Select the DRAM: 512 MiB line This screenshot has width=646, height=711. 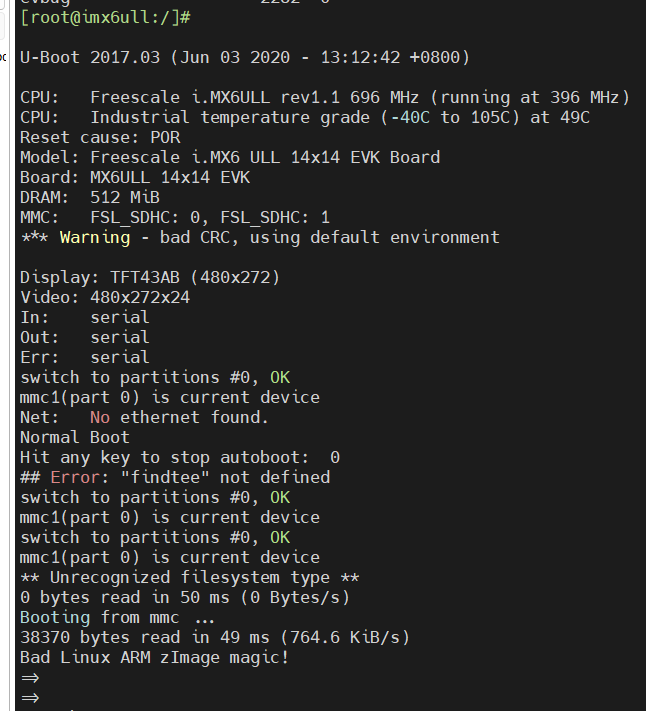click(90, 197)
